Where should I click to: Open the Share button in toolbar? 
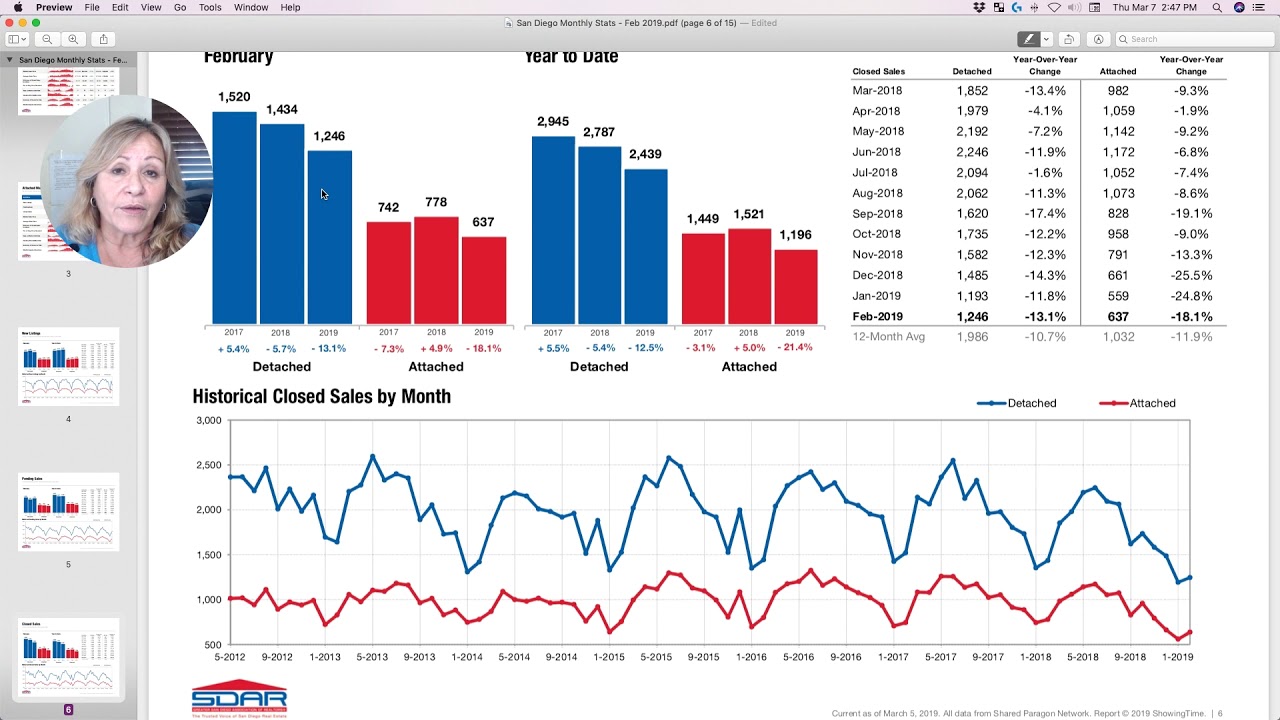[x=103, y=39]
